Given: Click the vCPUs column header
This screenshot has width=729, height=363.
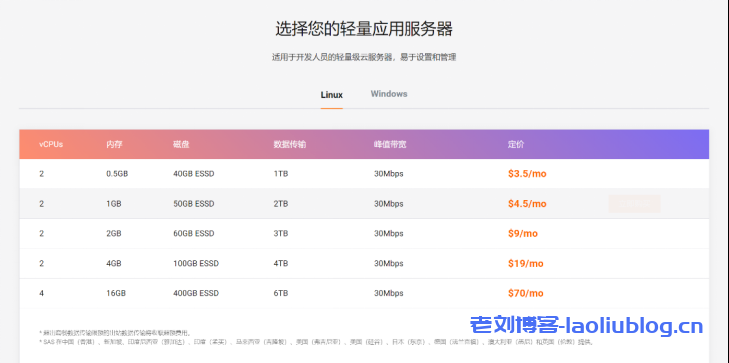Looking at the screenshot, I should click(x=51, y=144).
